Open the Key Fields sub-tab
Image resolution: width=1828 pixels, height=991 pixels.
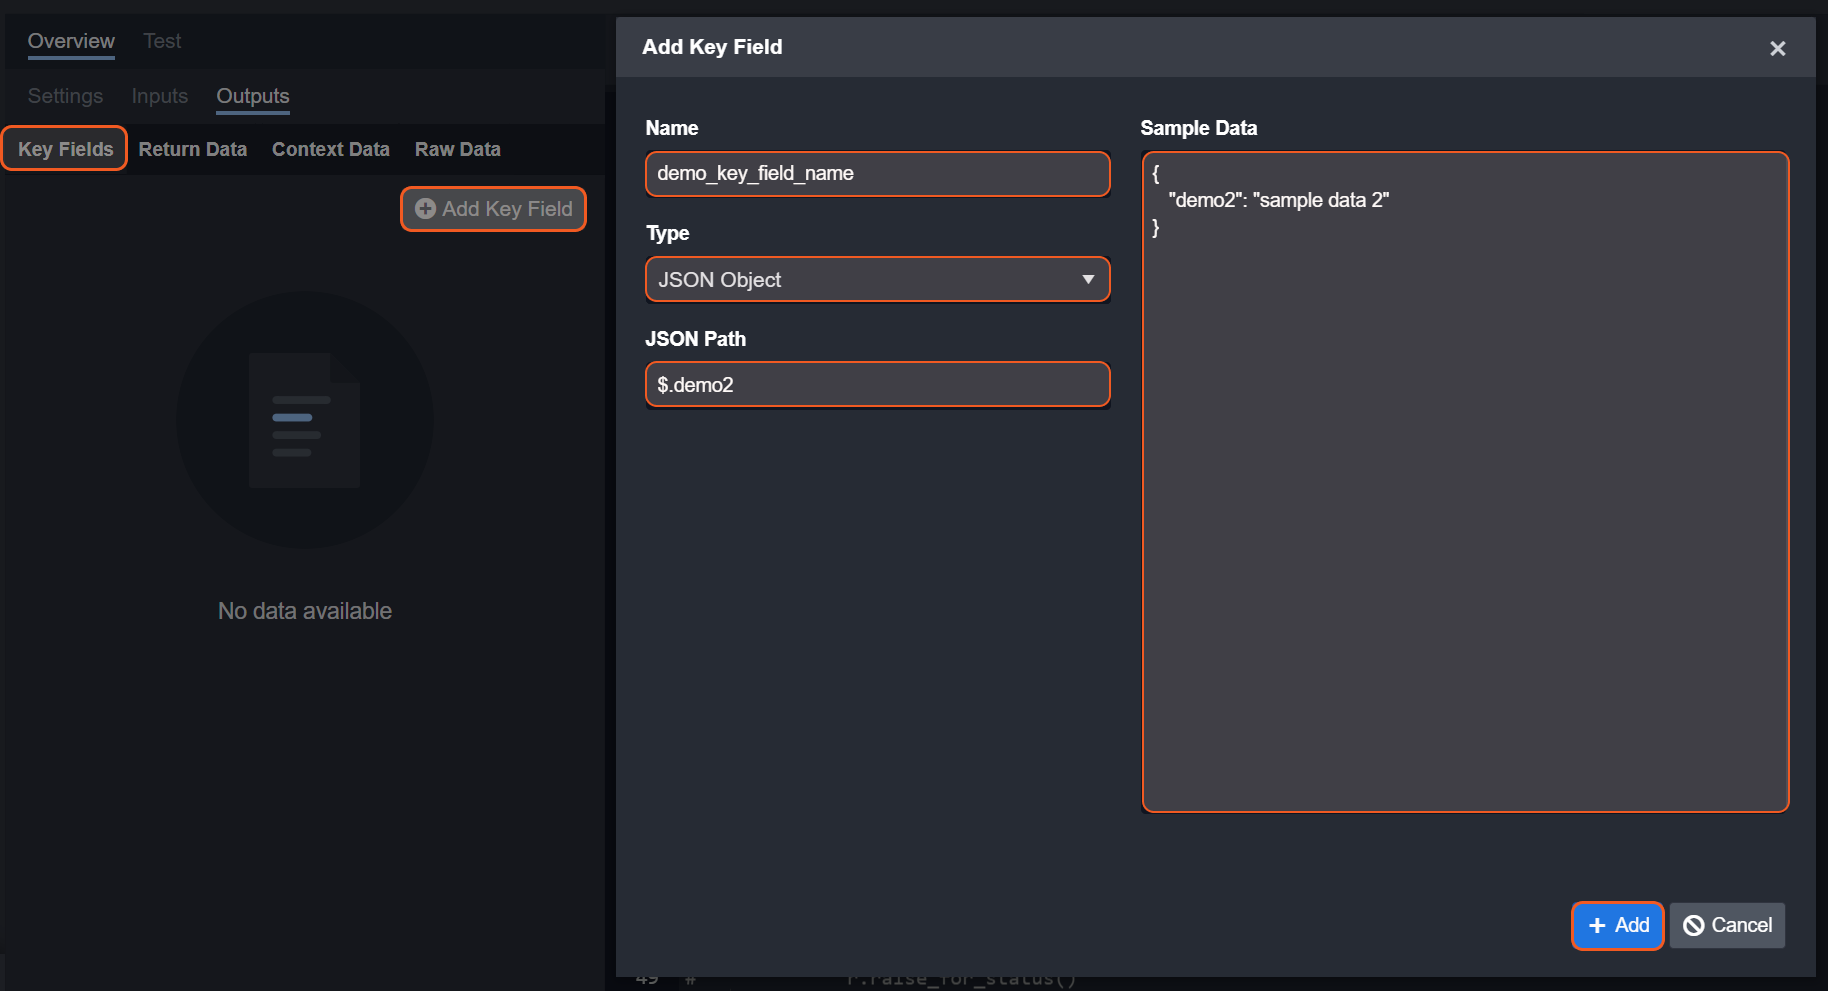[x=65, y=149]
